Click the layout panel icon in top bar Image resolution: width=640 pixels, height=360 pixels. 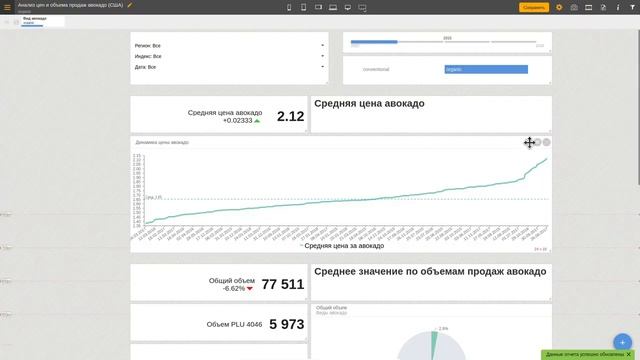click(589, 7)
